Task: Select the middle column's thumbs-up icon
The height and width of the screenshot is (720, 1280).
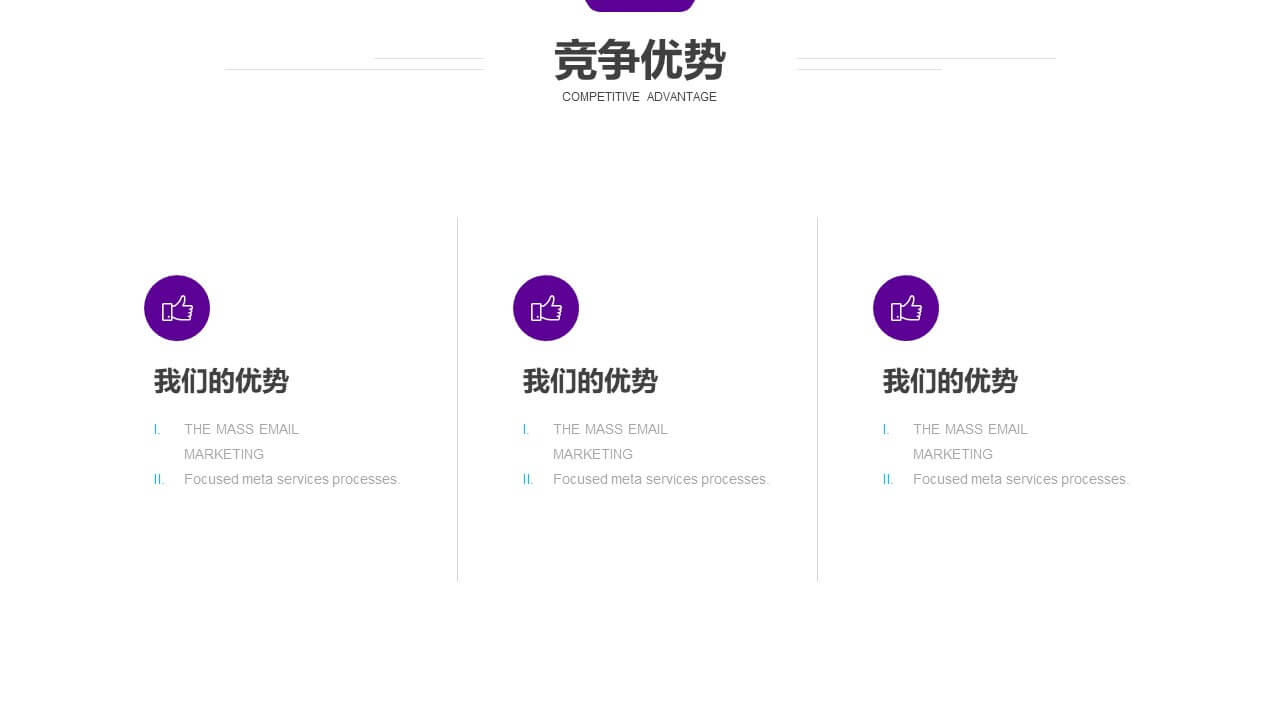Action: click(x=546, y=308)
